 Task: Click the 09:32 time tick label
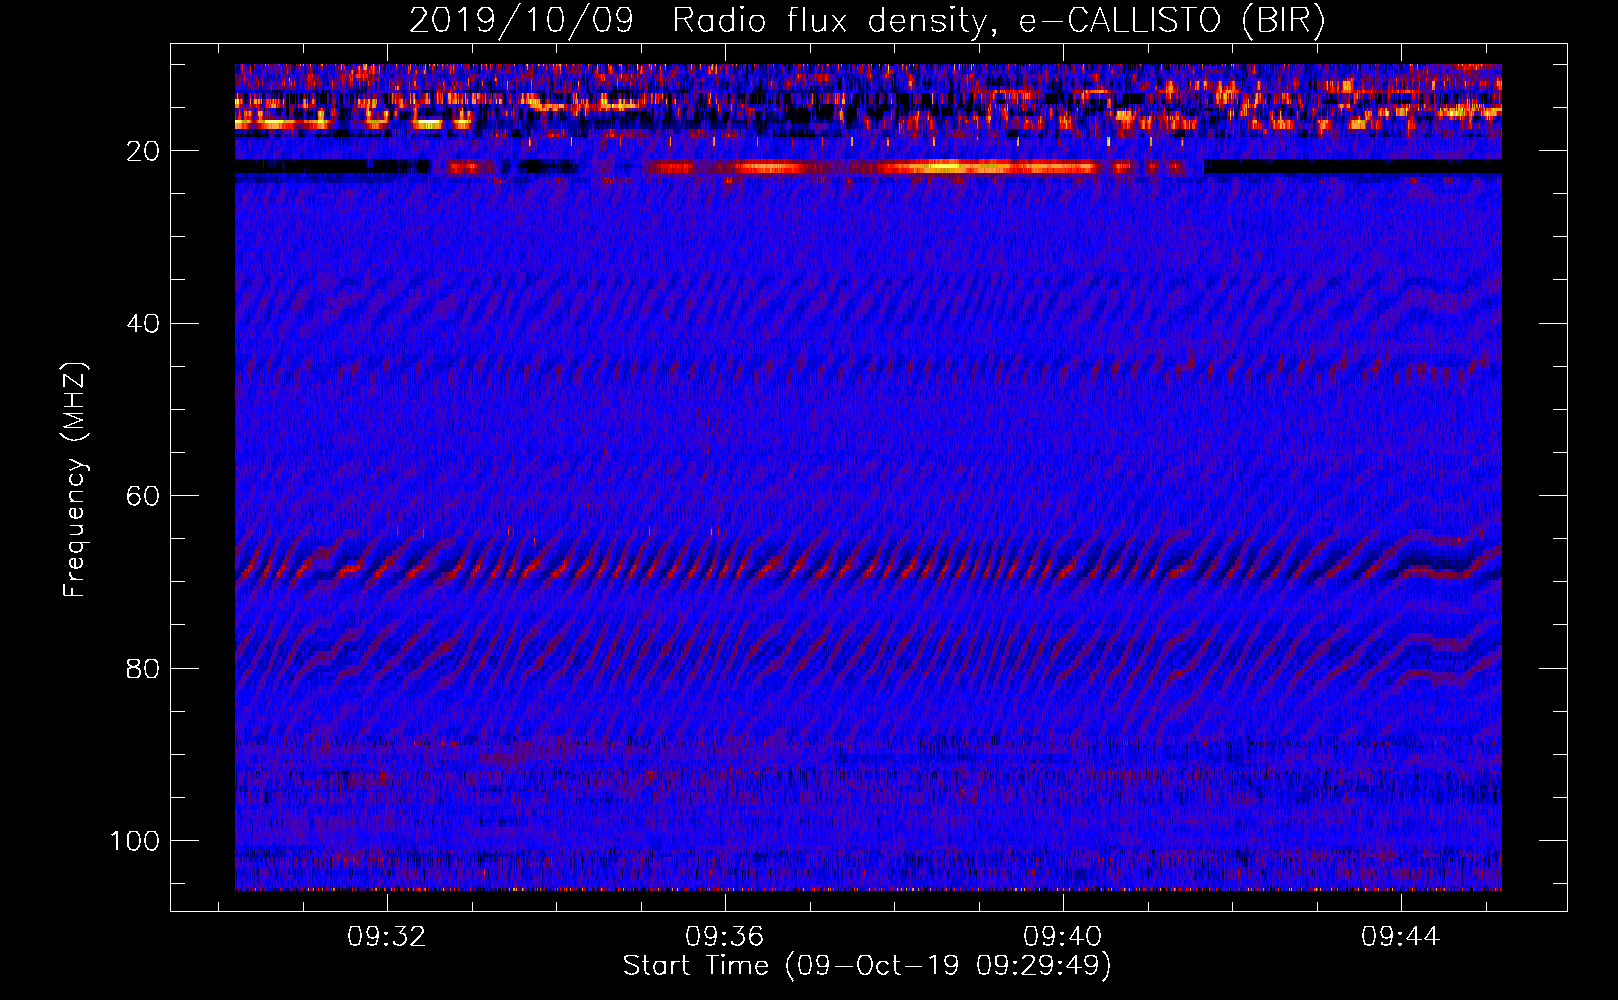(x=387, y=937)
